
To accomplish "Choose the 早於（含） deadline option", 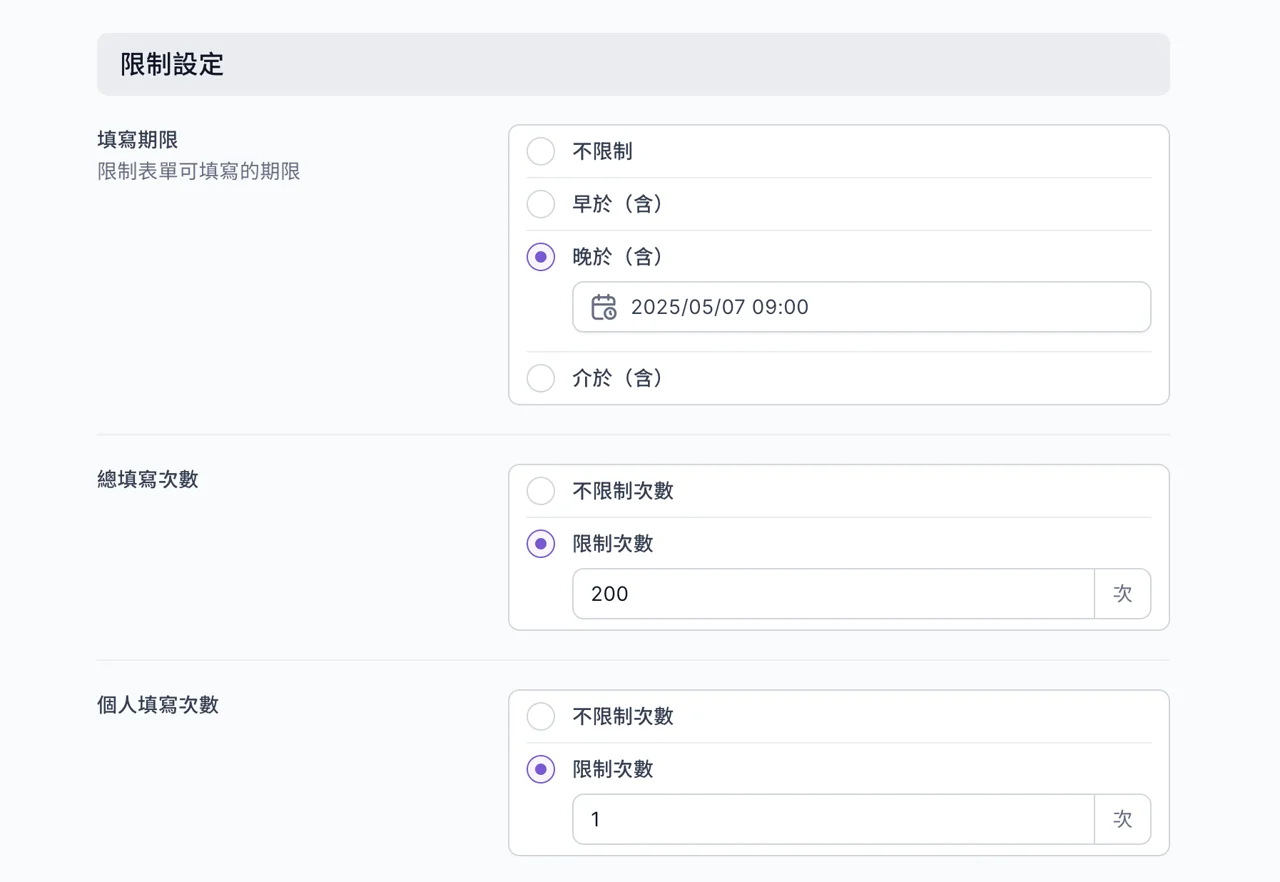I will (x=541, y=204).
